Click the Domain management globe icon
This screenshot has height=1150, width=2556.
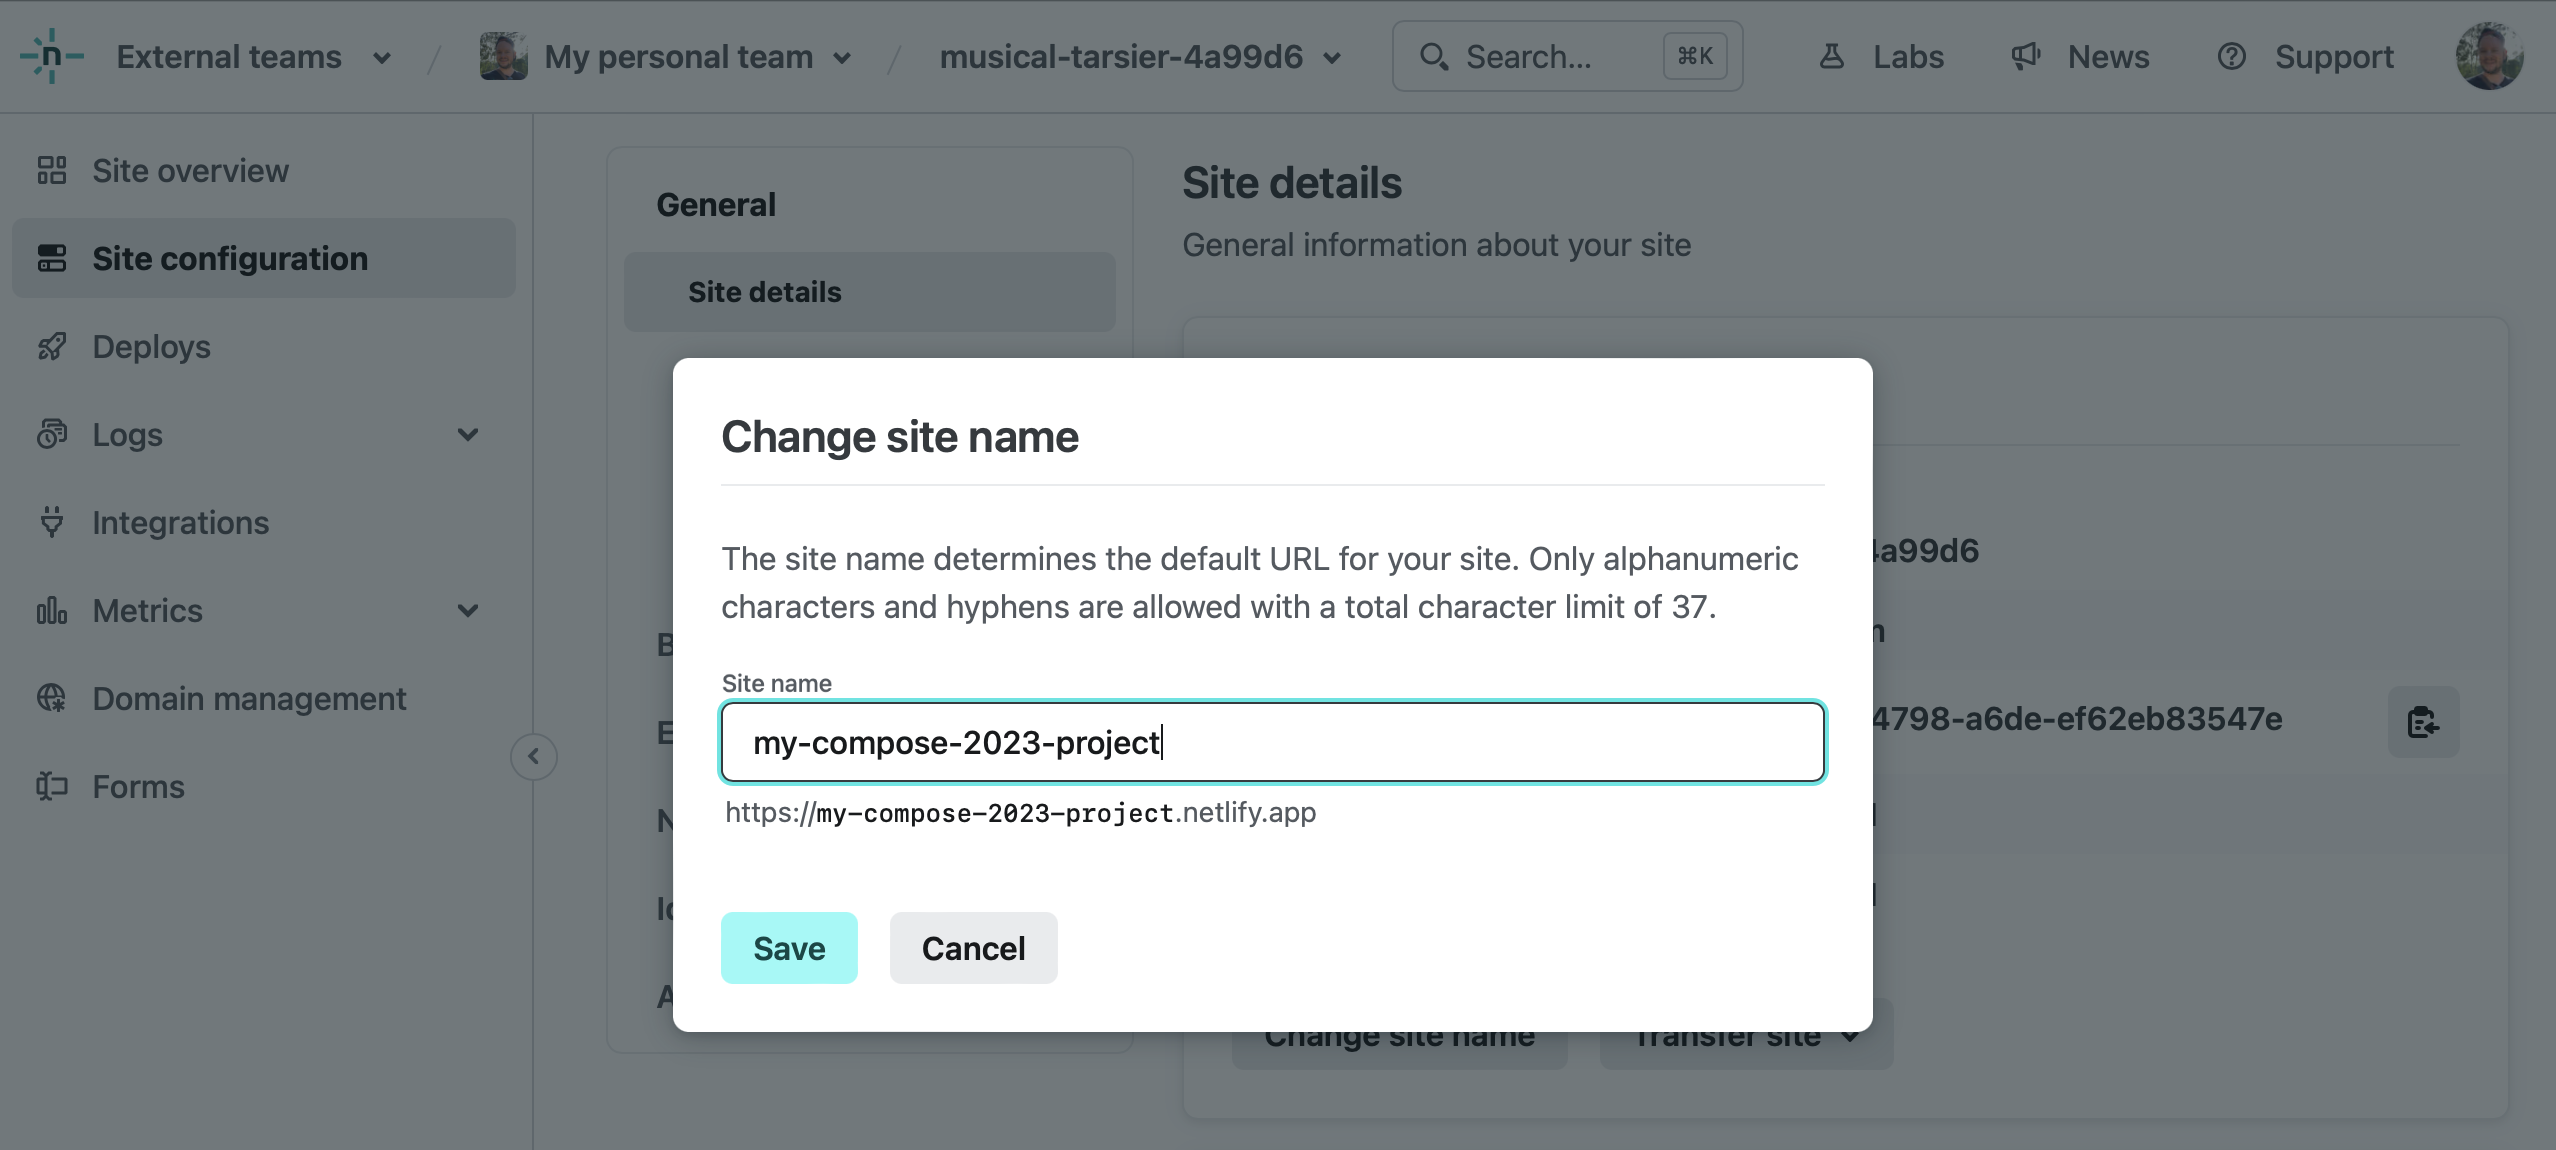pyautogui.click(x=52, y=698)
